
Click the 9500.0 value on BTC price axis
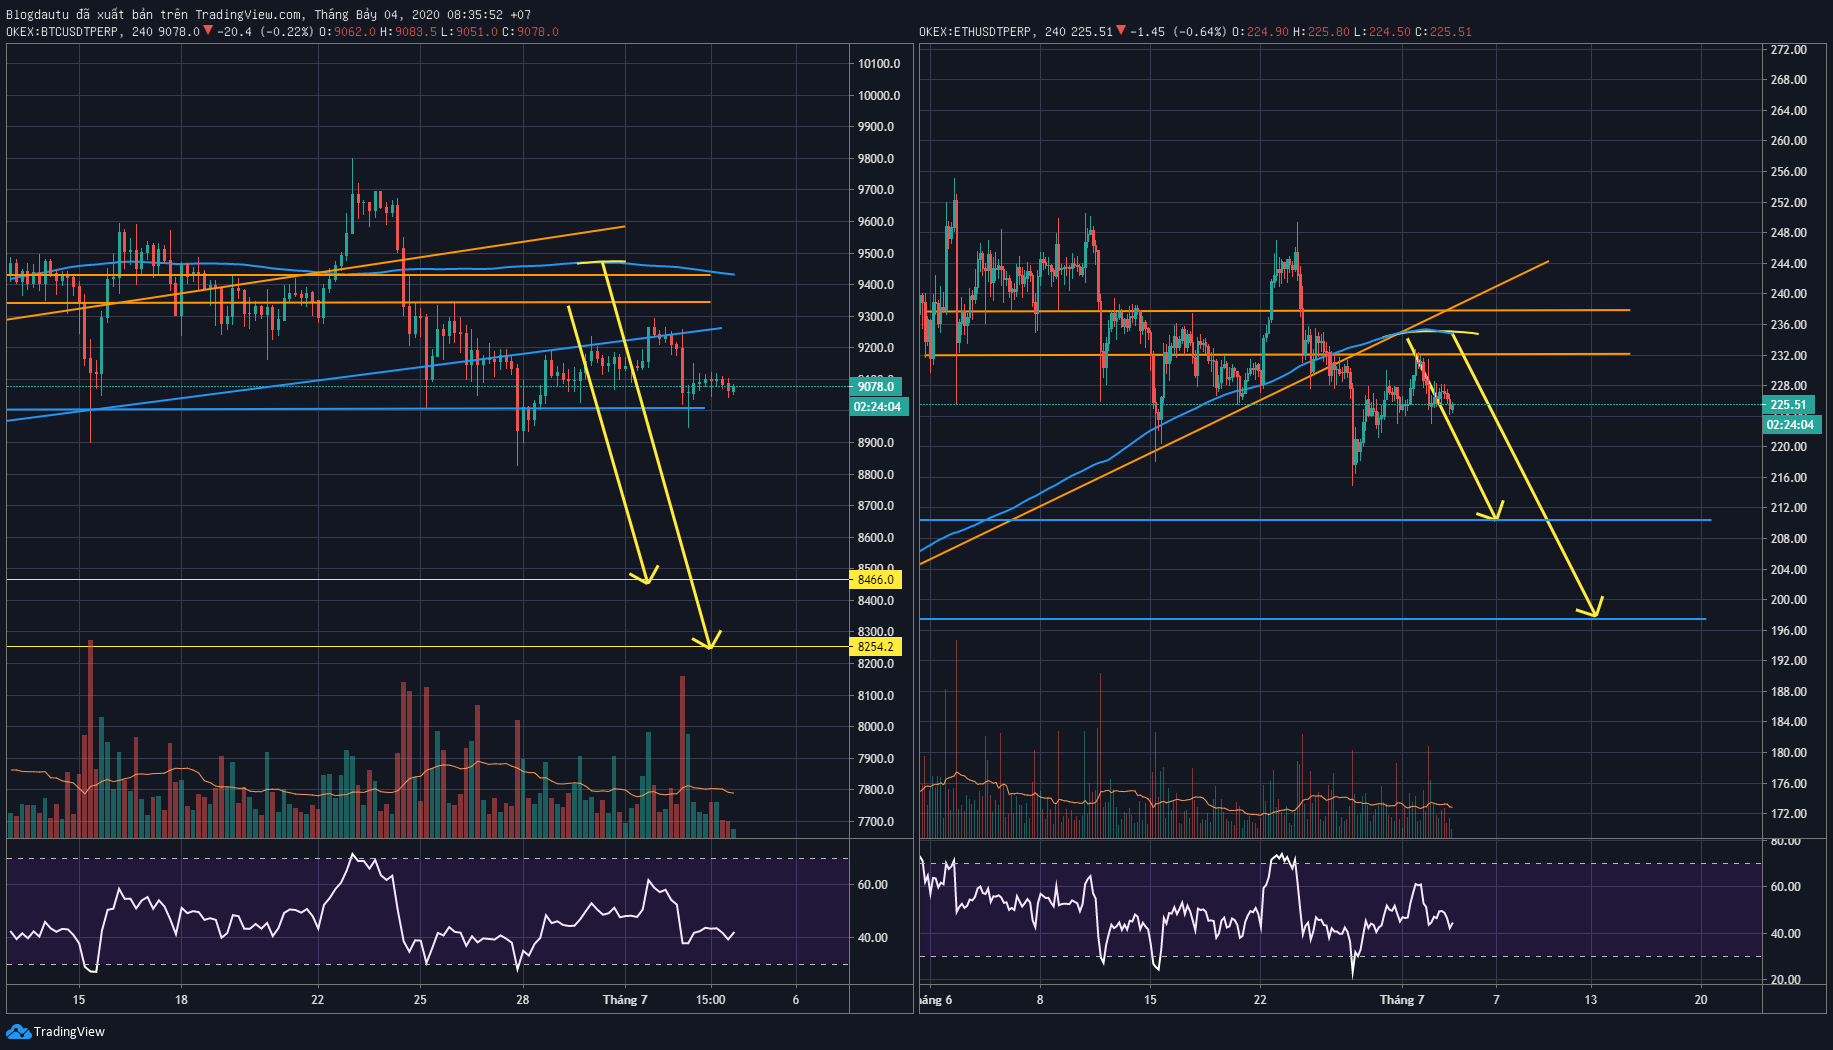point(876,254)
